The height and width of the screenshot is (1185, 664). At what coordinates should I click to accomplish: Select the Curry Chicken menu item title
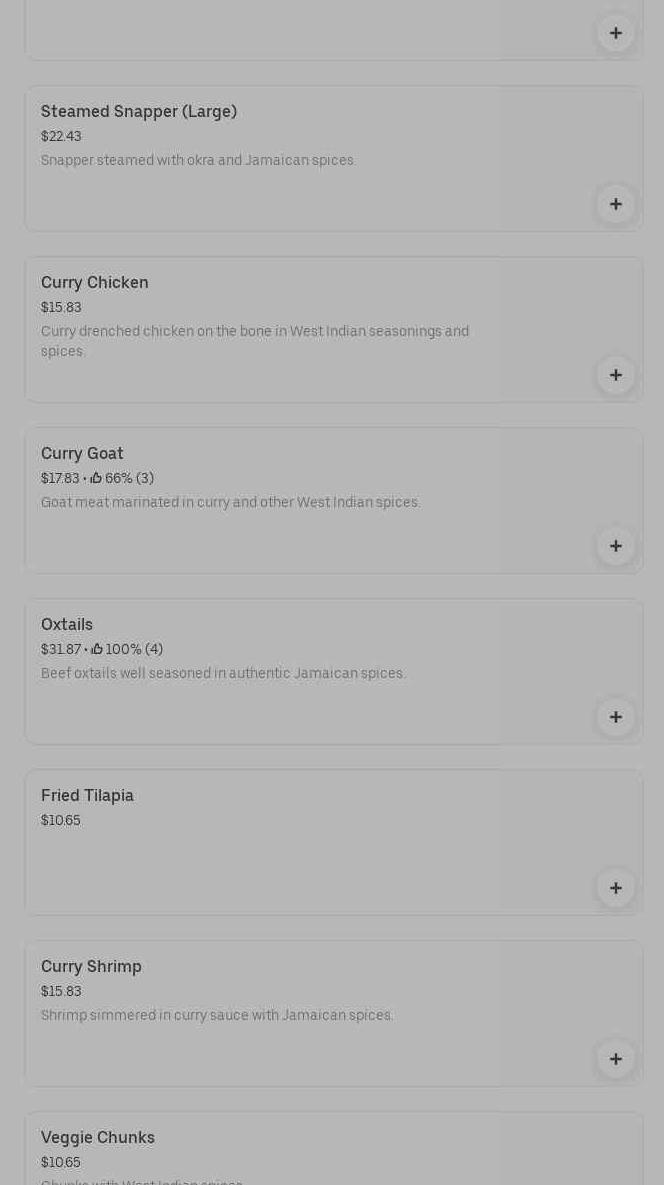click(95, 283)
